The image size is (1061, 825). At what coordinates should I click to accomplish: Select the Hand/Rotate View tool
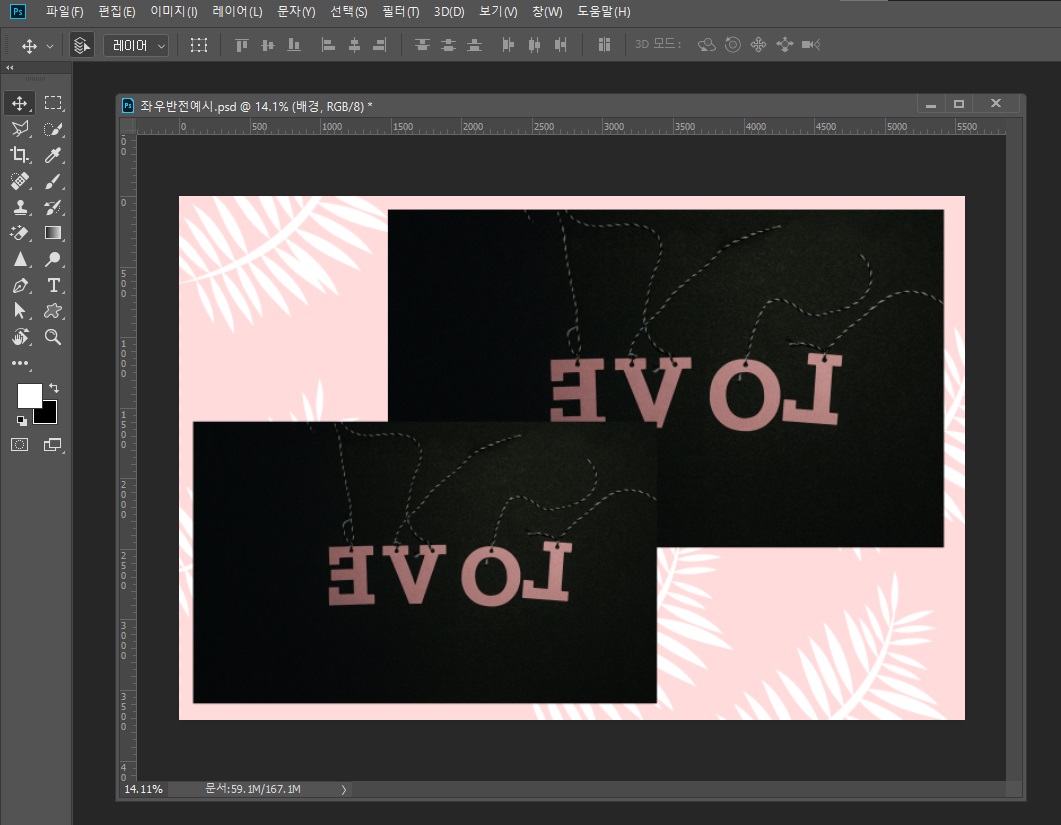(20, 337)
